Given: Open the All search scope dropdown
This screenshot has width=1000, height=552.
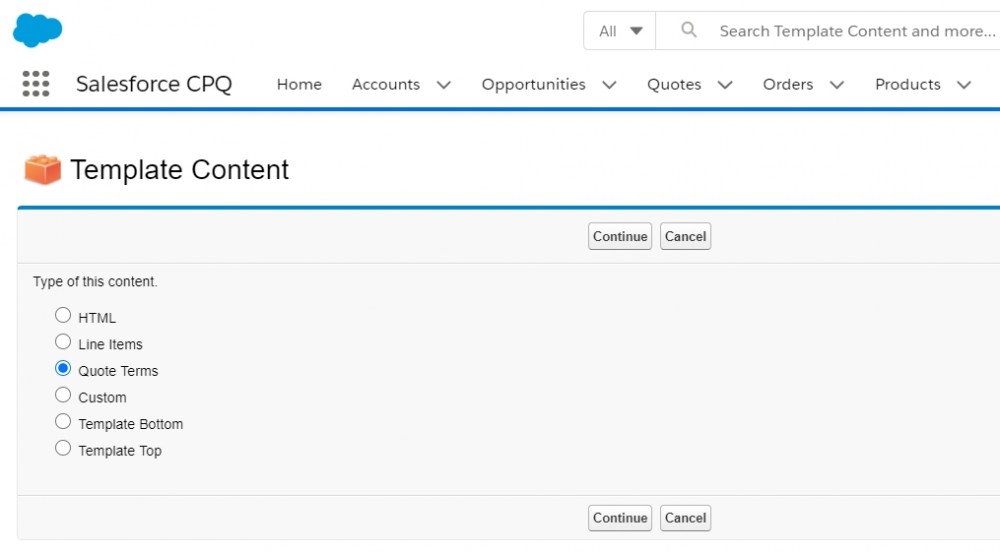Looking at the screenshot, I should 620,31.
